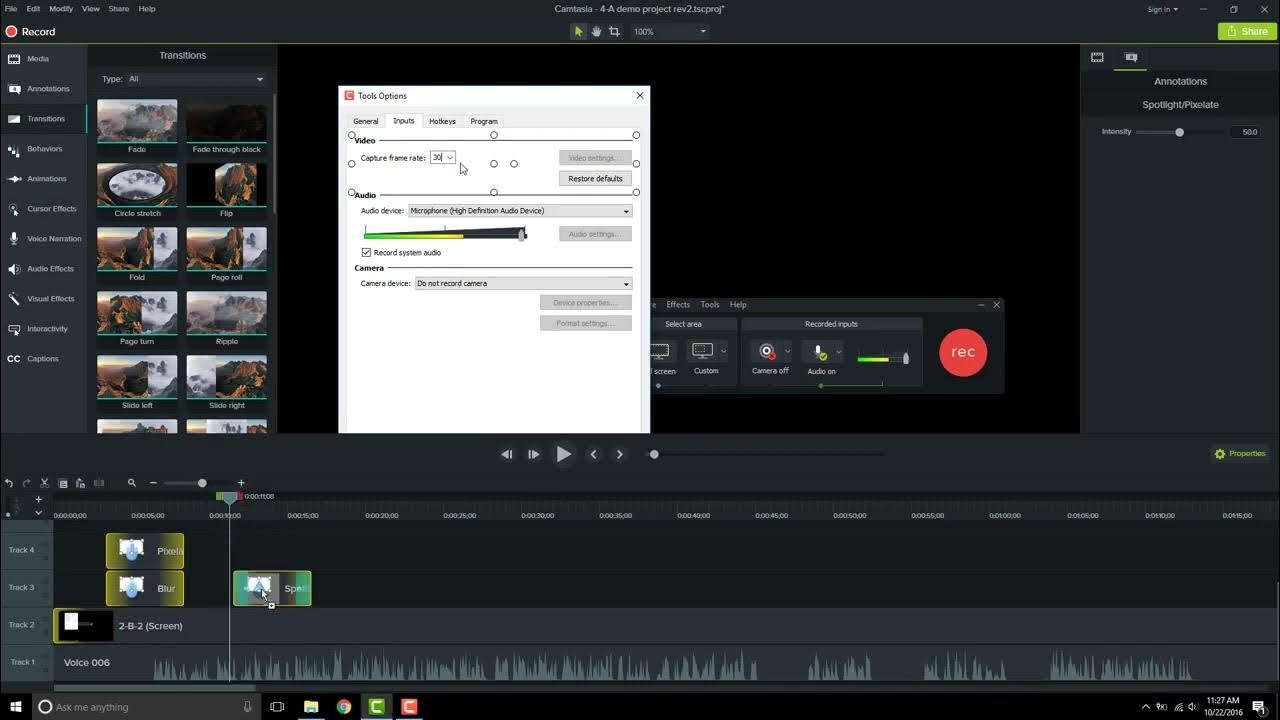Image resolution: width=1280 pixels, height=720 pixels.
Task: Open the annotation properties tab icon
Action: [1131, 58]
